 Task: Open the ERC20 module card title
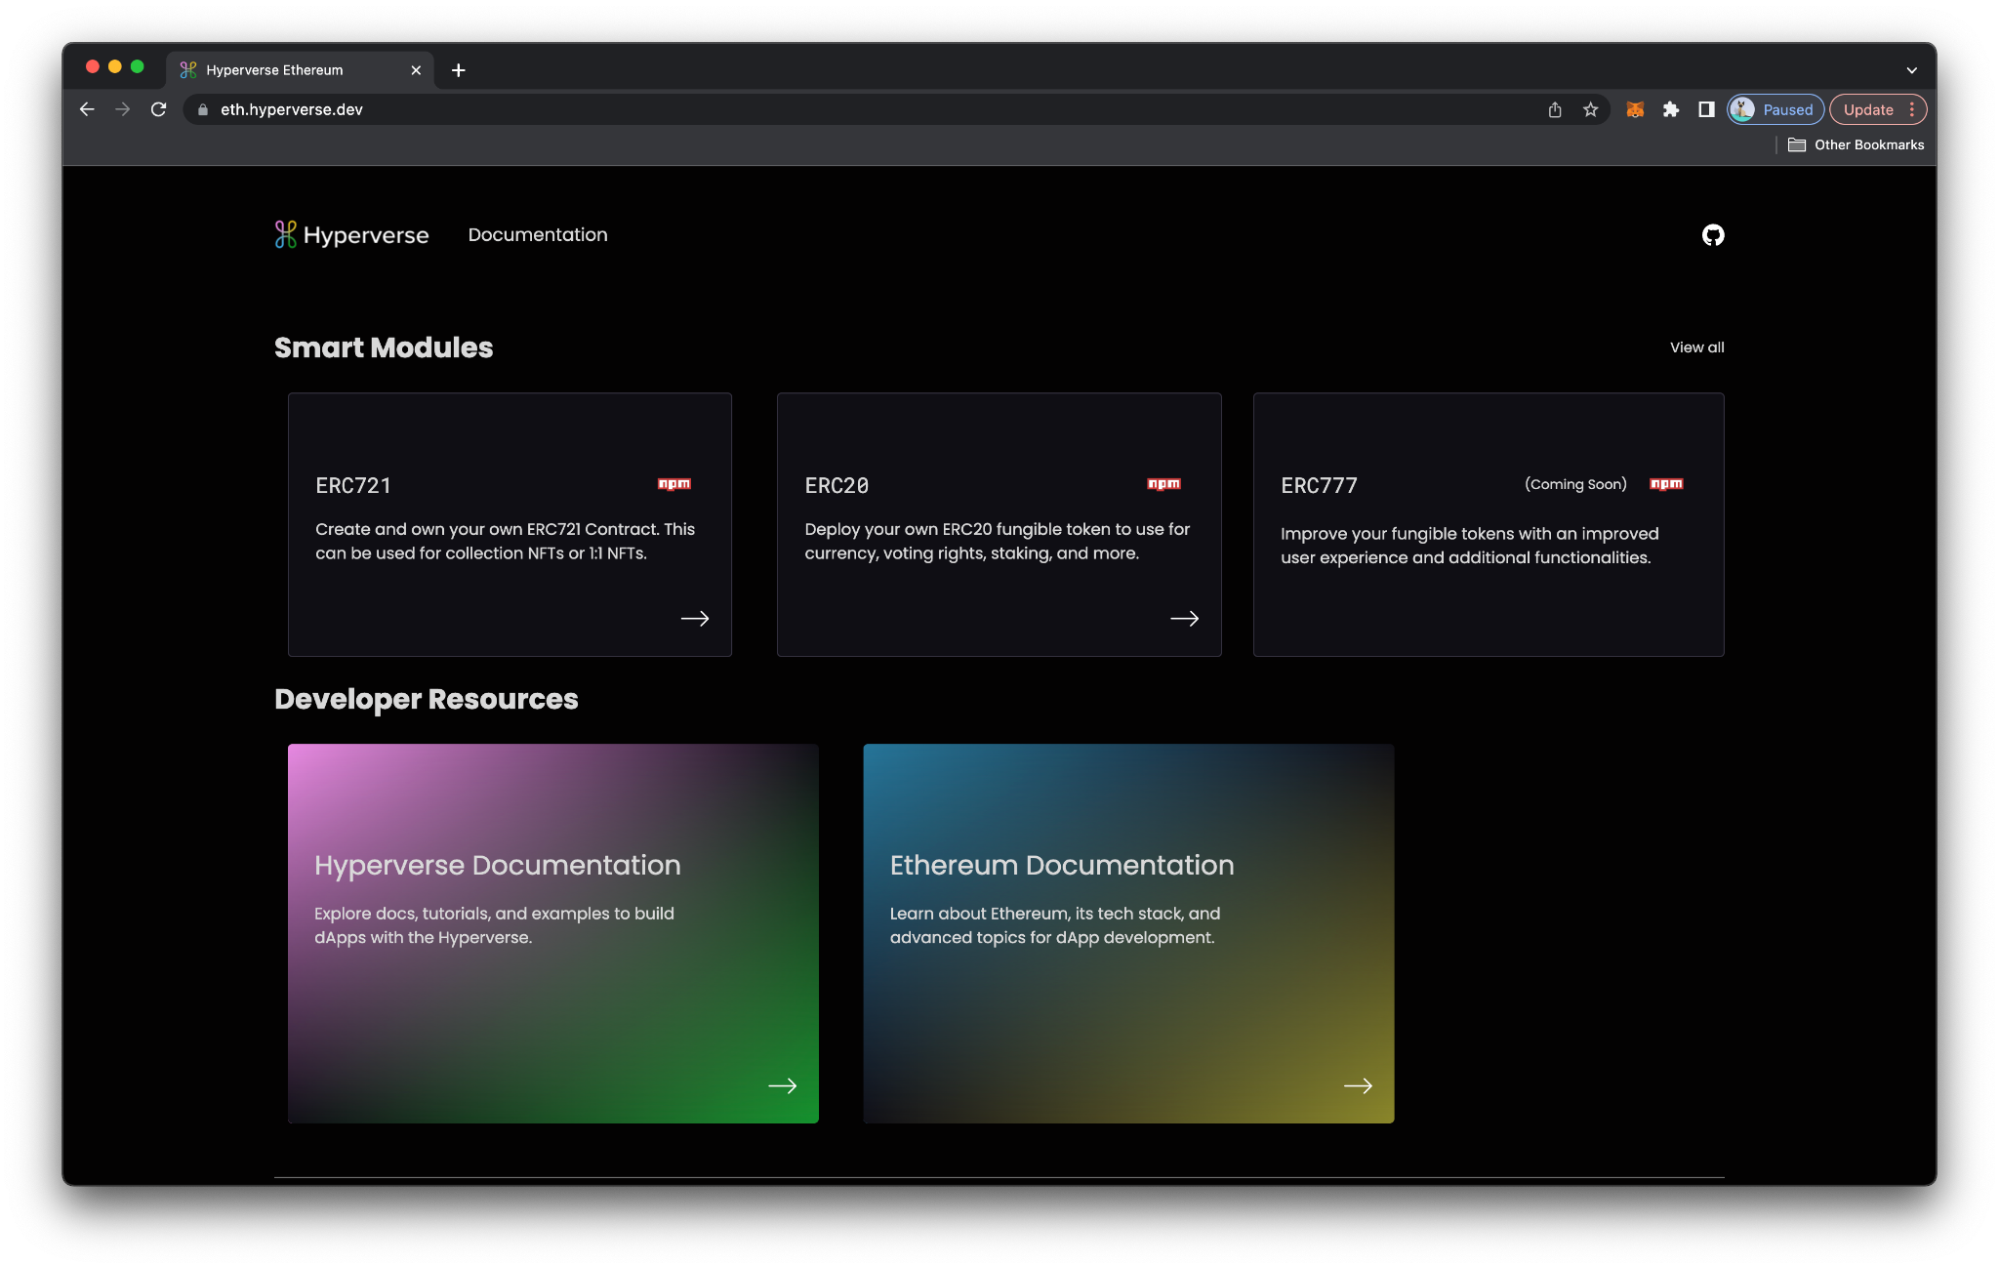click(x=837, y=485)
